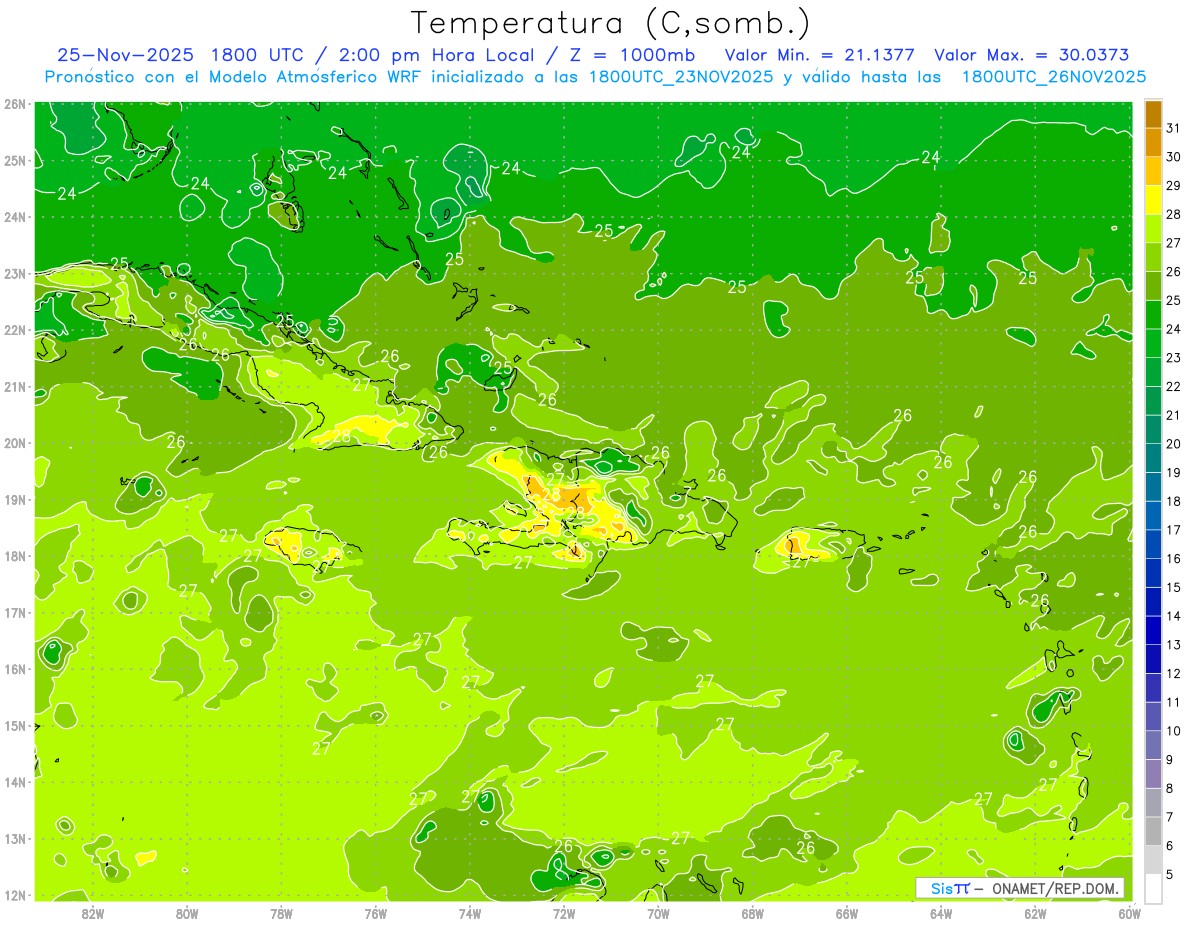
Task: Click the '68W' longitude axis label
Action: point(753,913)
